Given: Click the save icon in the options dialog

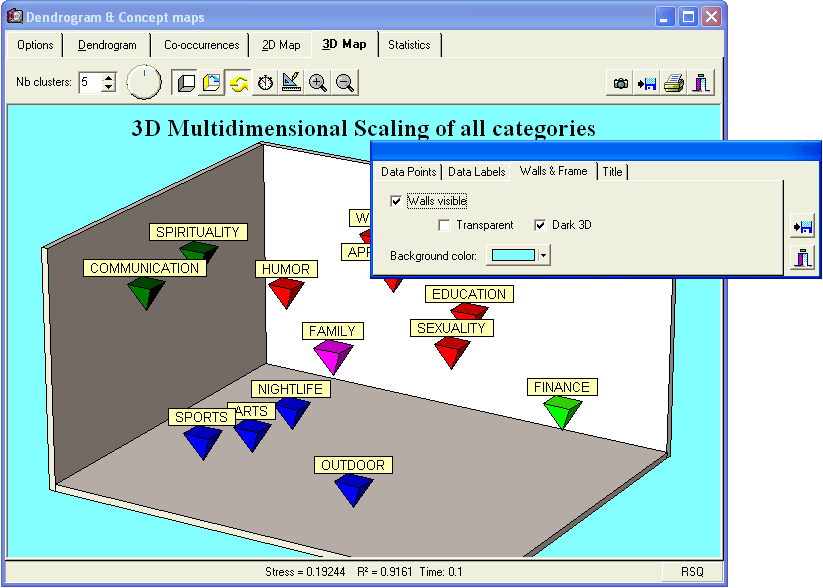Looking at the screenshot, I should (801, 226).
